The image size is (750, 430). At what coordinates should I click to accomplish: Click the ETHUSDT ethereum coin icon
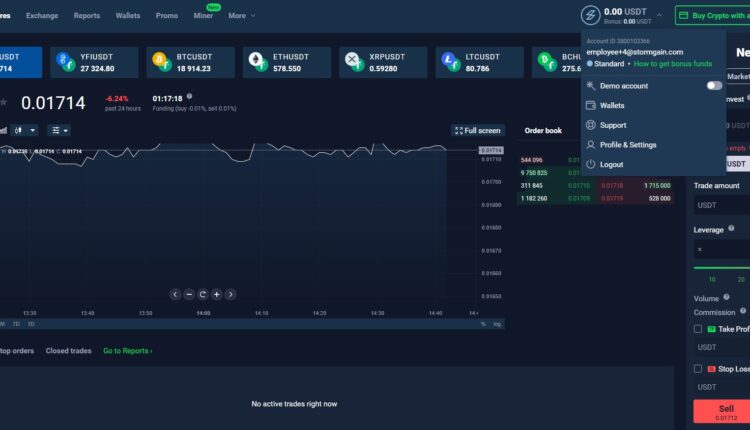pos(256,63)
